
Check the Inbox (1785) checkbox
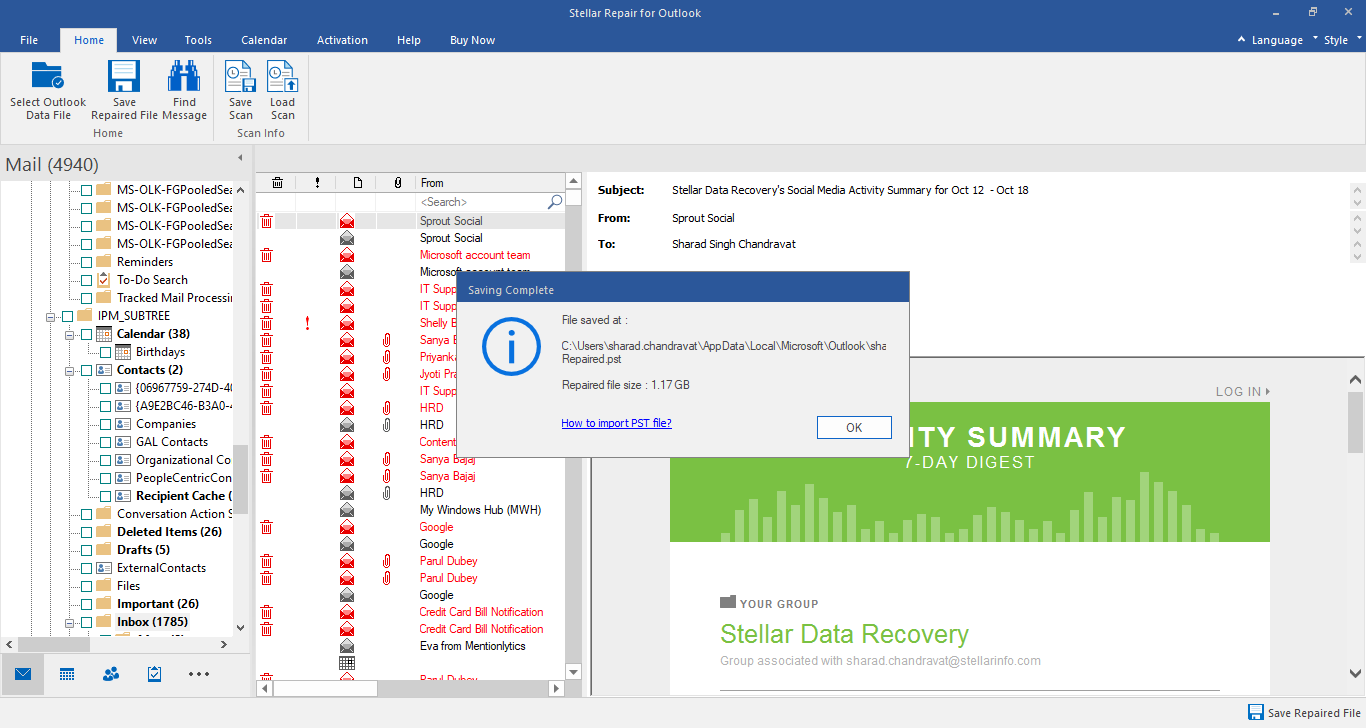pos(86,622)
